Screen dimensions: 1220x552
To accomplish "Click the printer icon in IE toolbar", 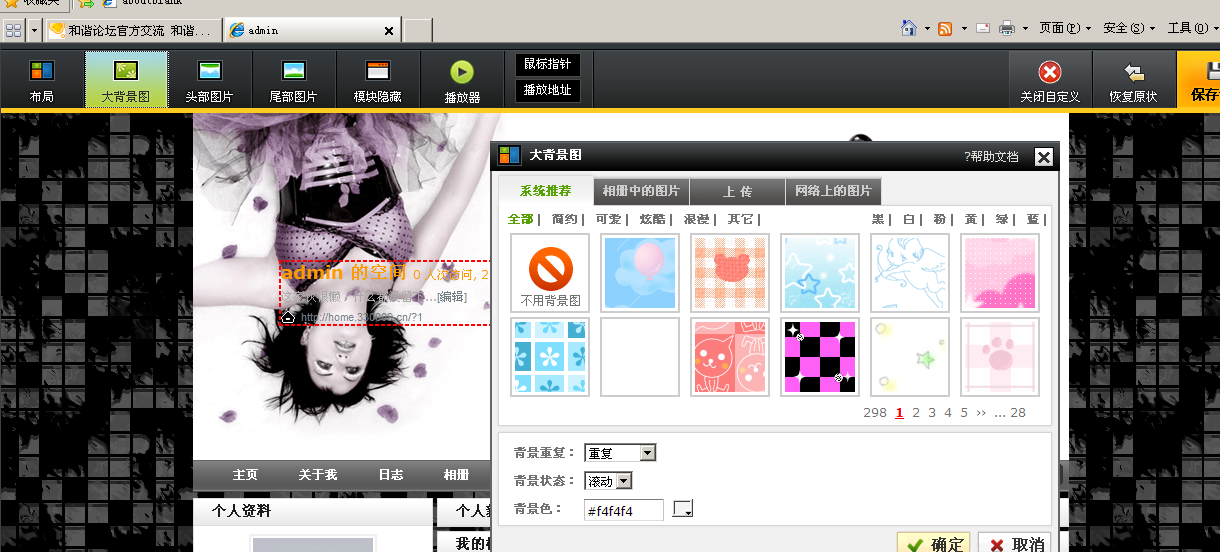I will point(1008,28).
